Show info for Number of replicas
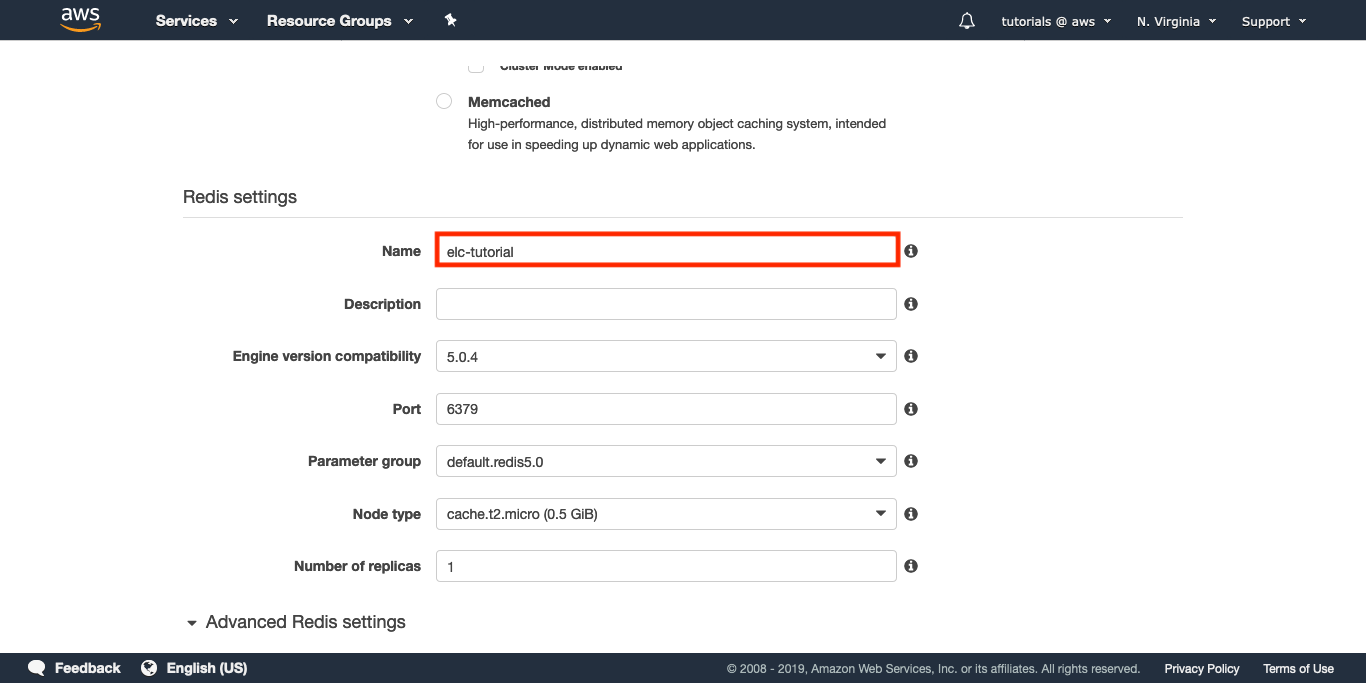Viewport: 1366px width, 683px height. 911,566
